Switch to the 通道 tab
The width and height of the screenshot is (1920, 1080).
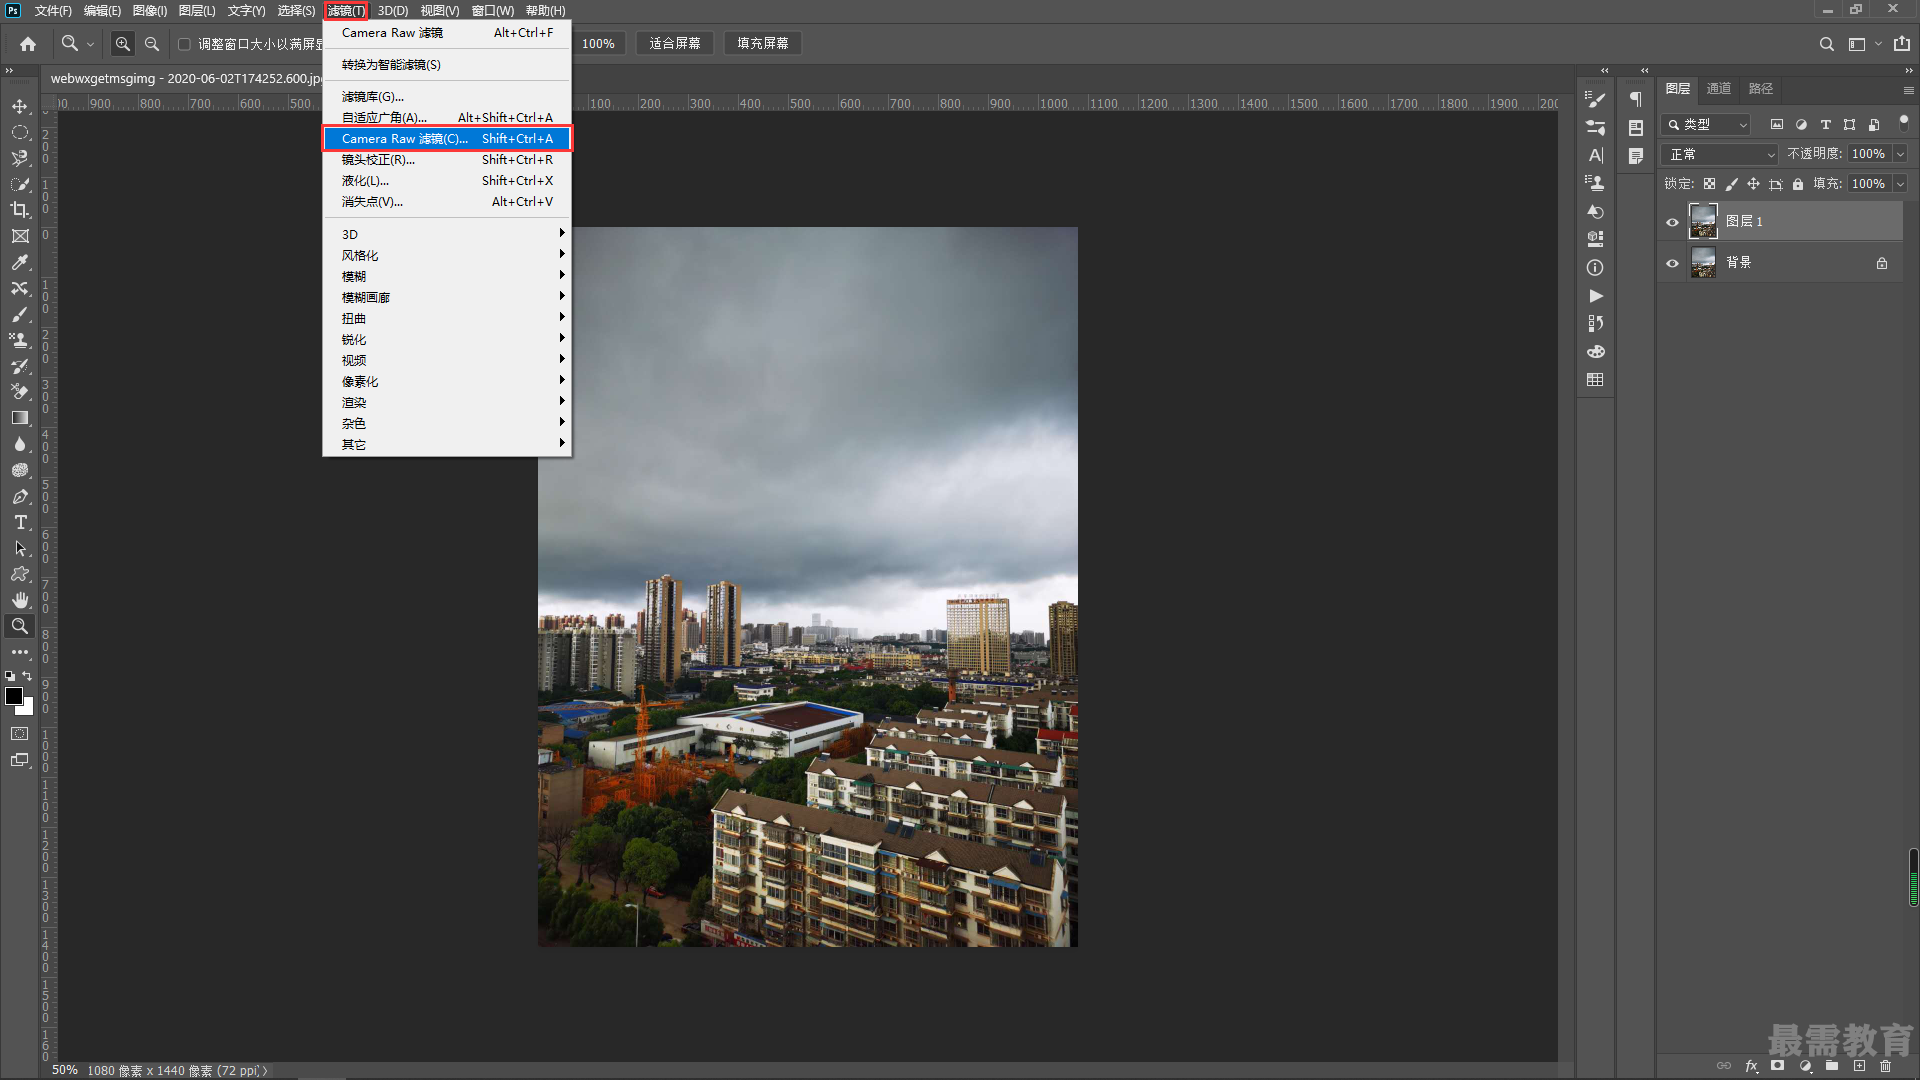coord(1719,88)
